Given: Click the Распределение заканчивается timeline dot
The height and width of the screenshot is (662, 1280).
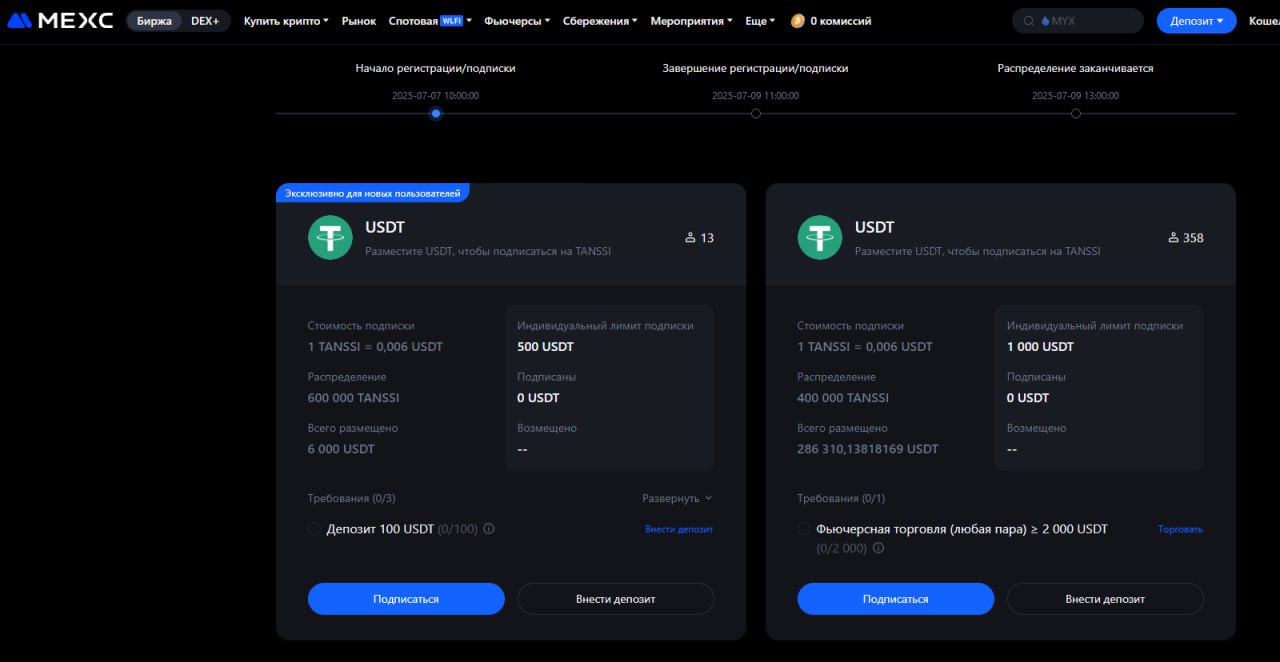Looking at the screenshot, I should (x=1076, y=113).
